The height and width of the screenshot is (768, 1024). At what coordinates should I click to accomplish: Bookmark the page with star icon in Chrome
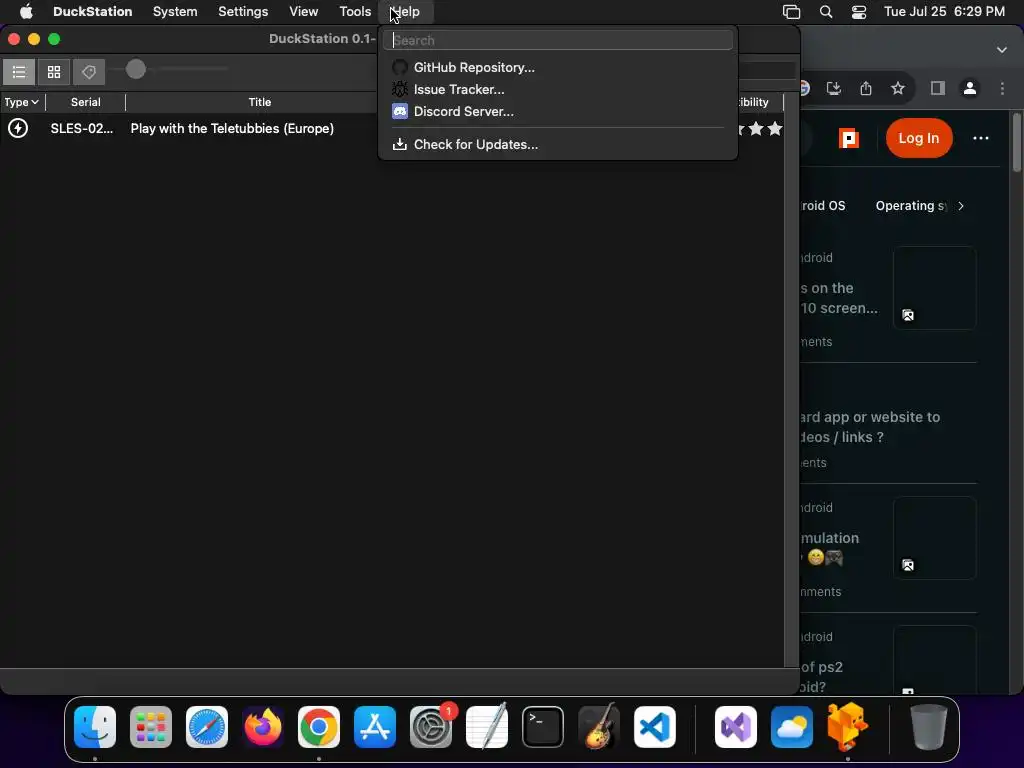[898, 88]
